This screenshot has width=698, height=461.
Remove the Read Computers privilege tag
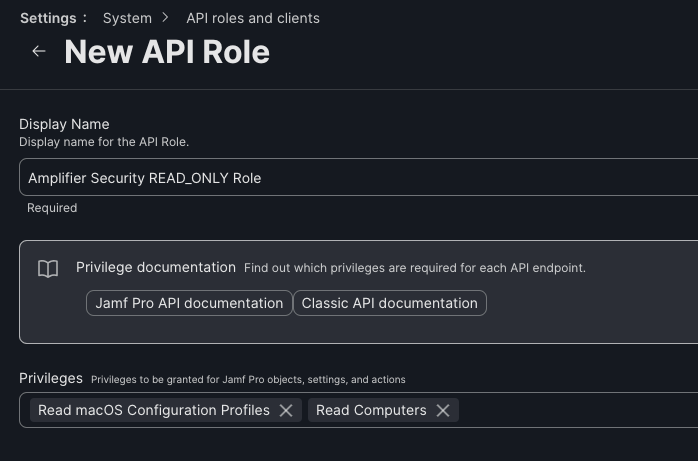point(442,410)
